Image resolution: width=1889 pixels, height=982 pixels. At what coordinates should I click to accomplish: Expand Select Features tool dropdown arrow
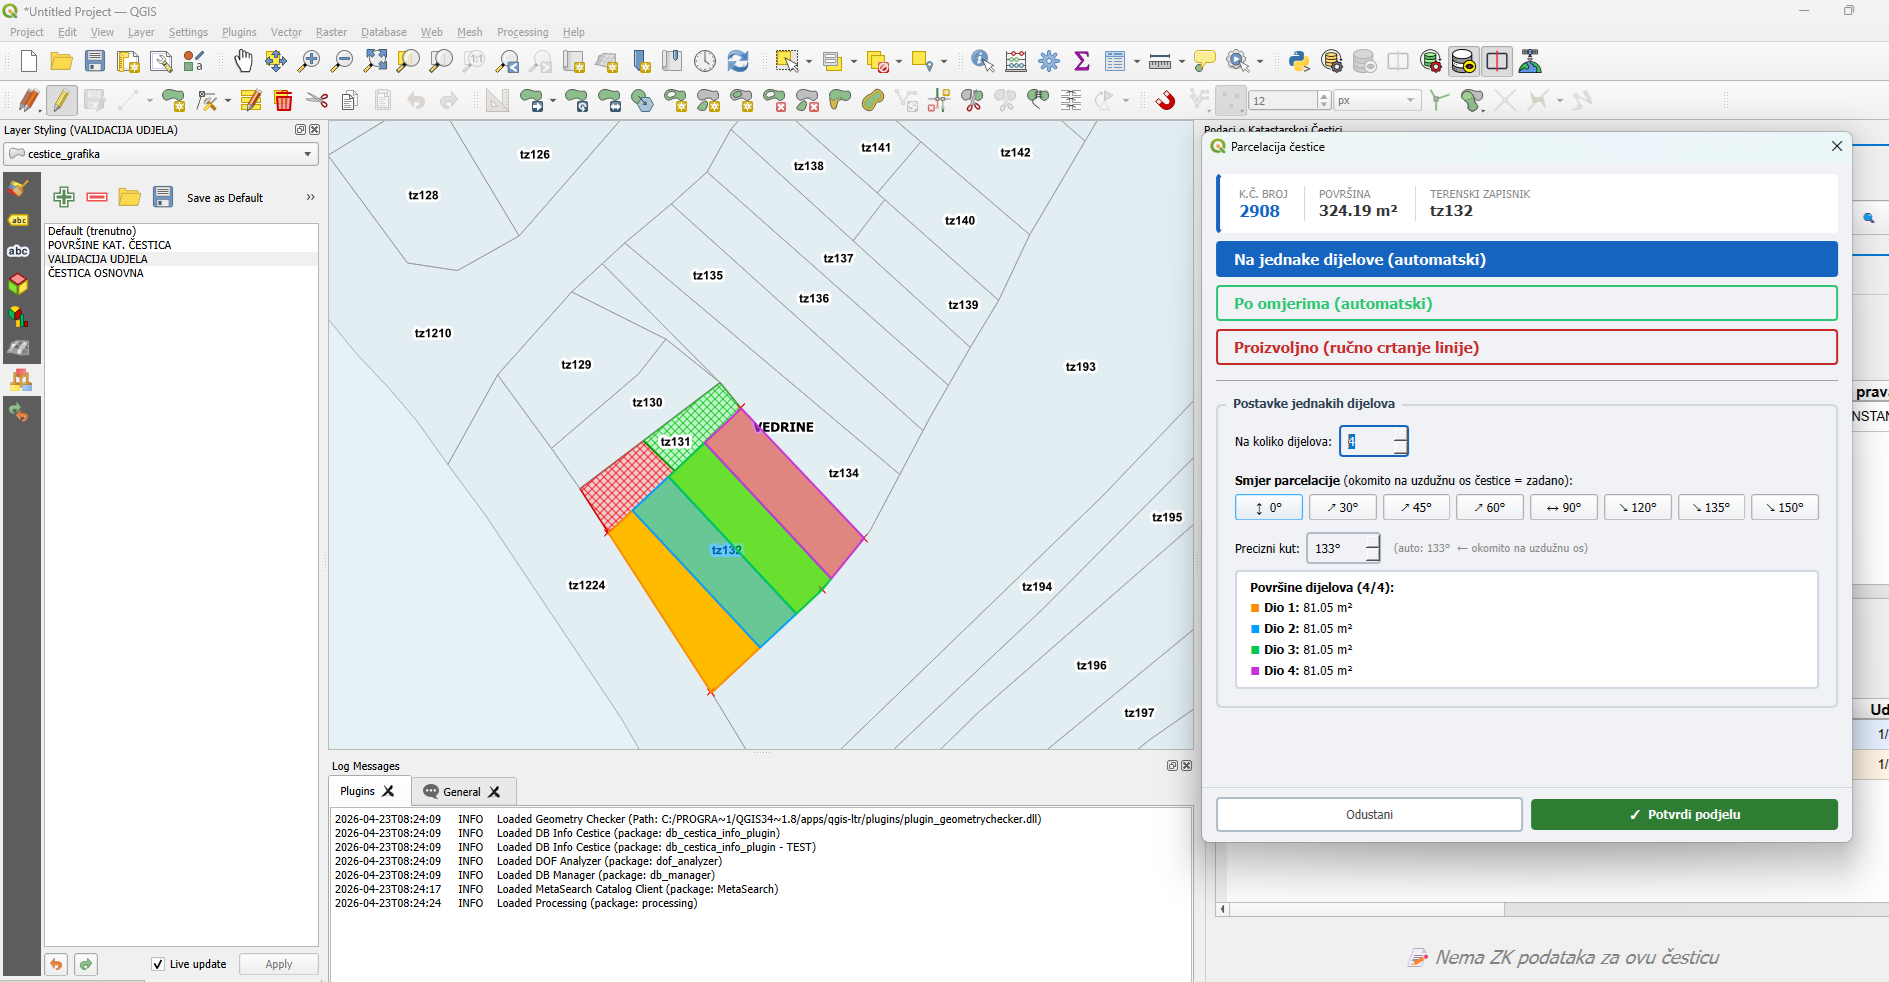(x=808, y=62)
